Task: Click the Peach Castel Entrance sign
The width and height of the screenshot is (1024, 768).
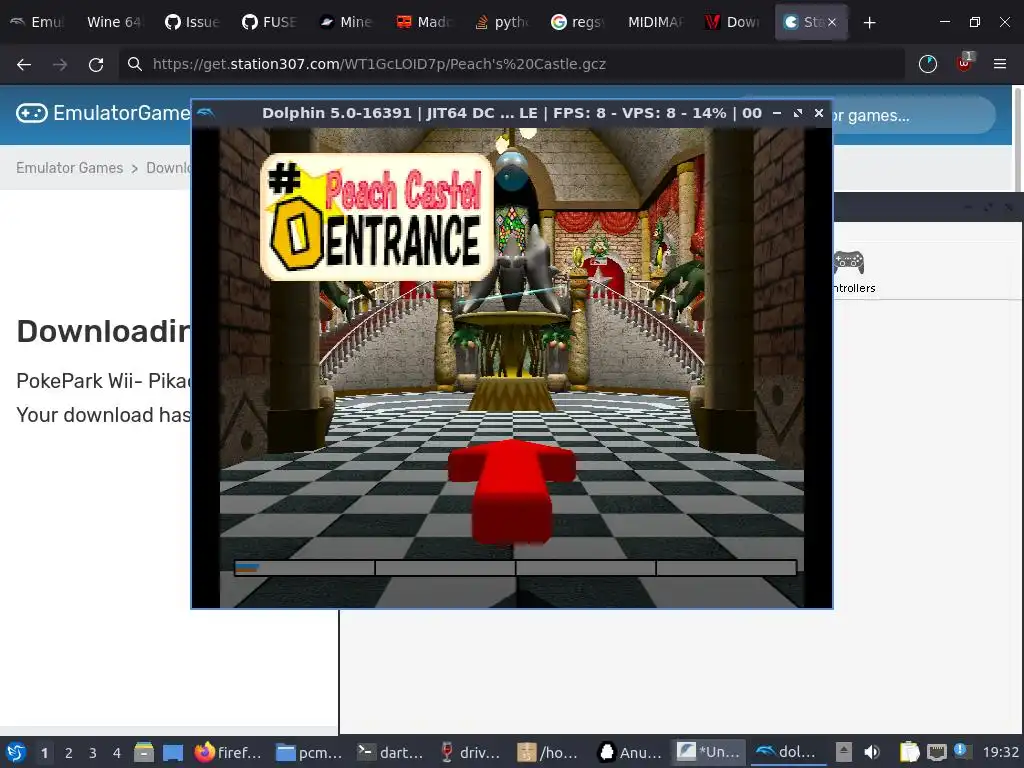Action: click(x=377, y=217)
